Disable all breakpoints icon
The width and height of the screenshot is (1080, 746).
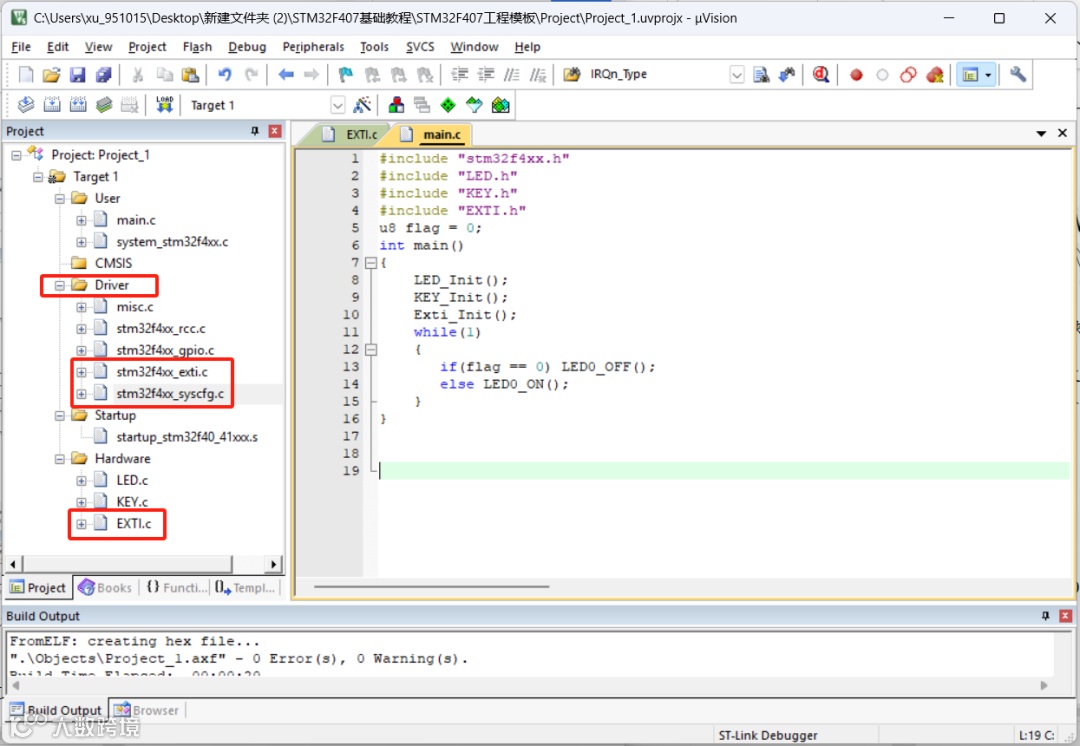pos(908,74)
